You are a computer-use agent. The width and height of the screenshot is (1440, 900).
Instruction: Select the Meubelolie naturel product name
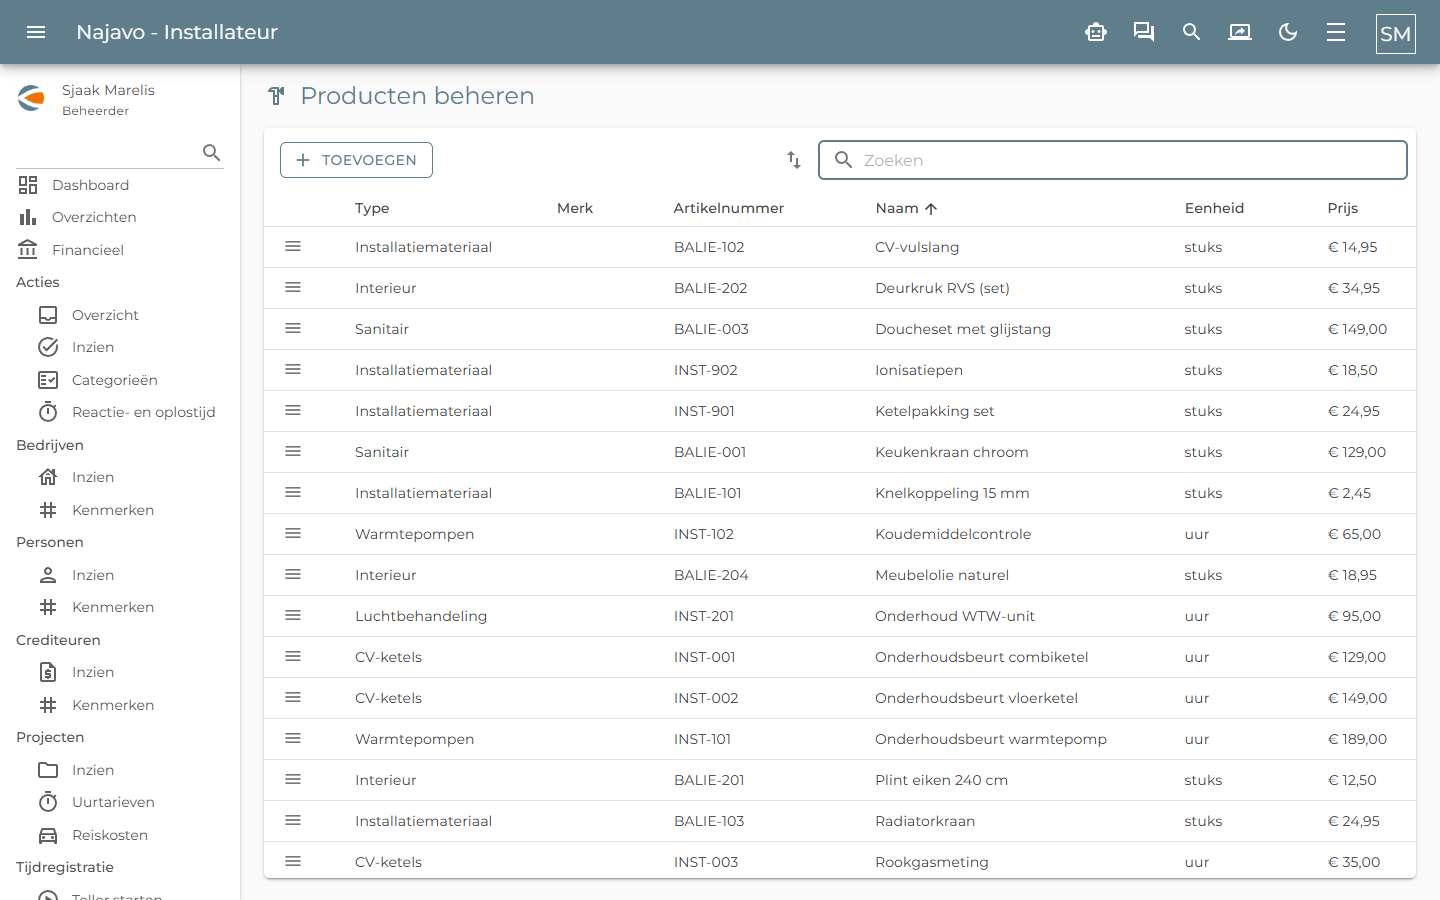(x=942, y=575)
